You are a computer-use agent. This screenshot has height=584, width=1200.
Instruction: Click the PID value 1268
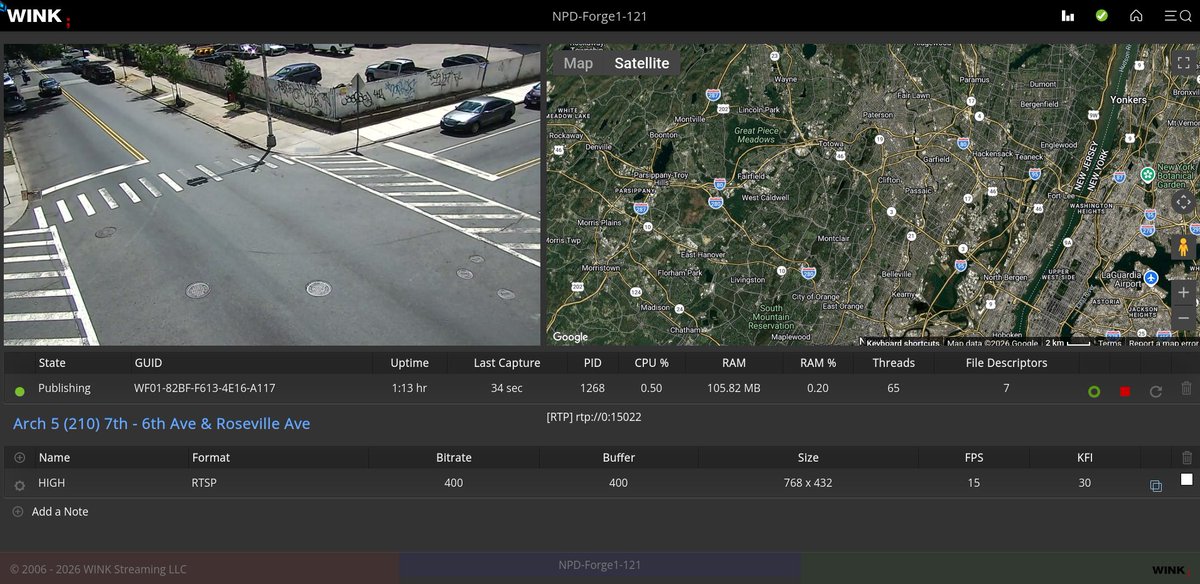pyautogui.click(x=593, y=388)
